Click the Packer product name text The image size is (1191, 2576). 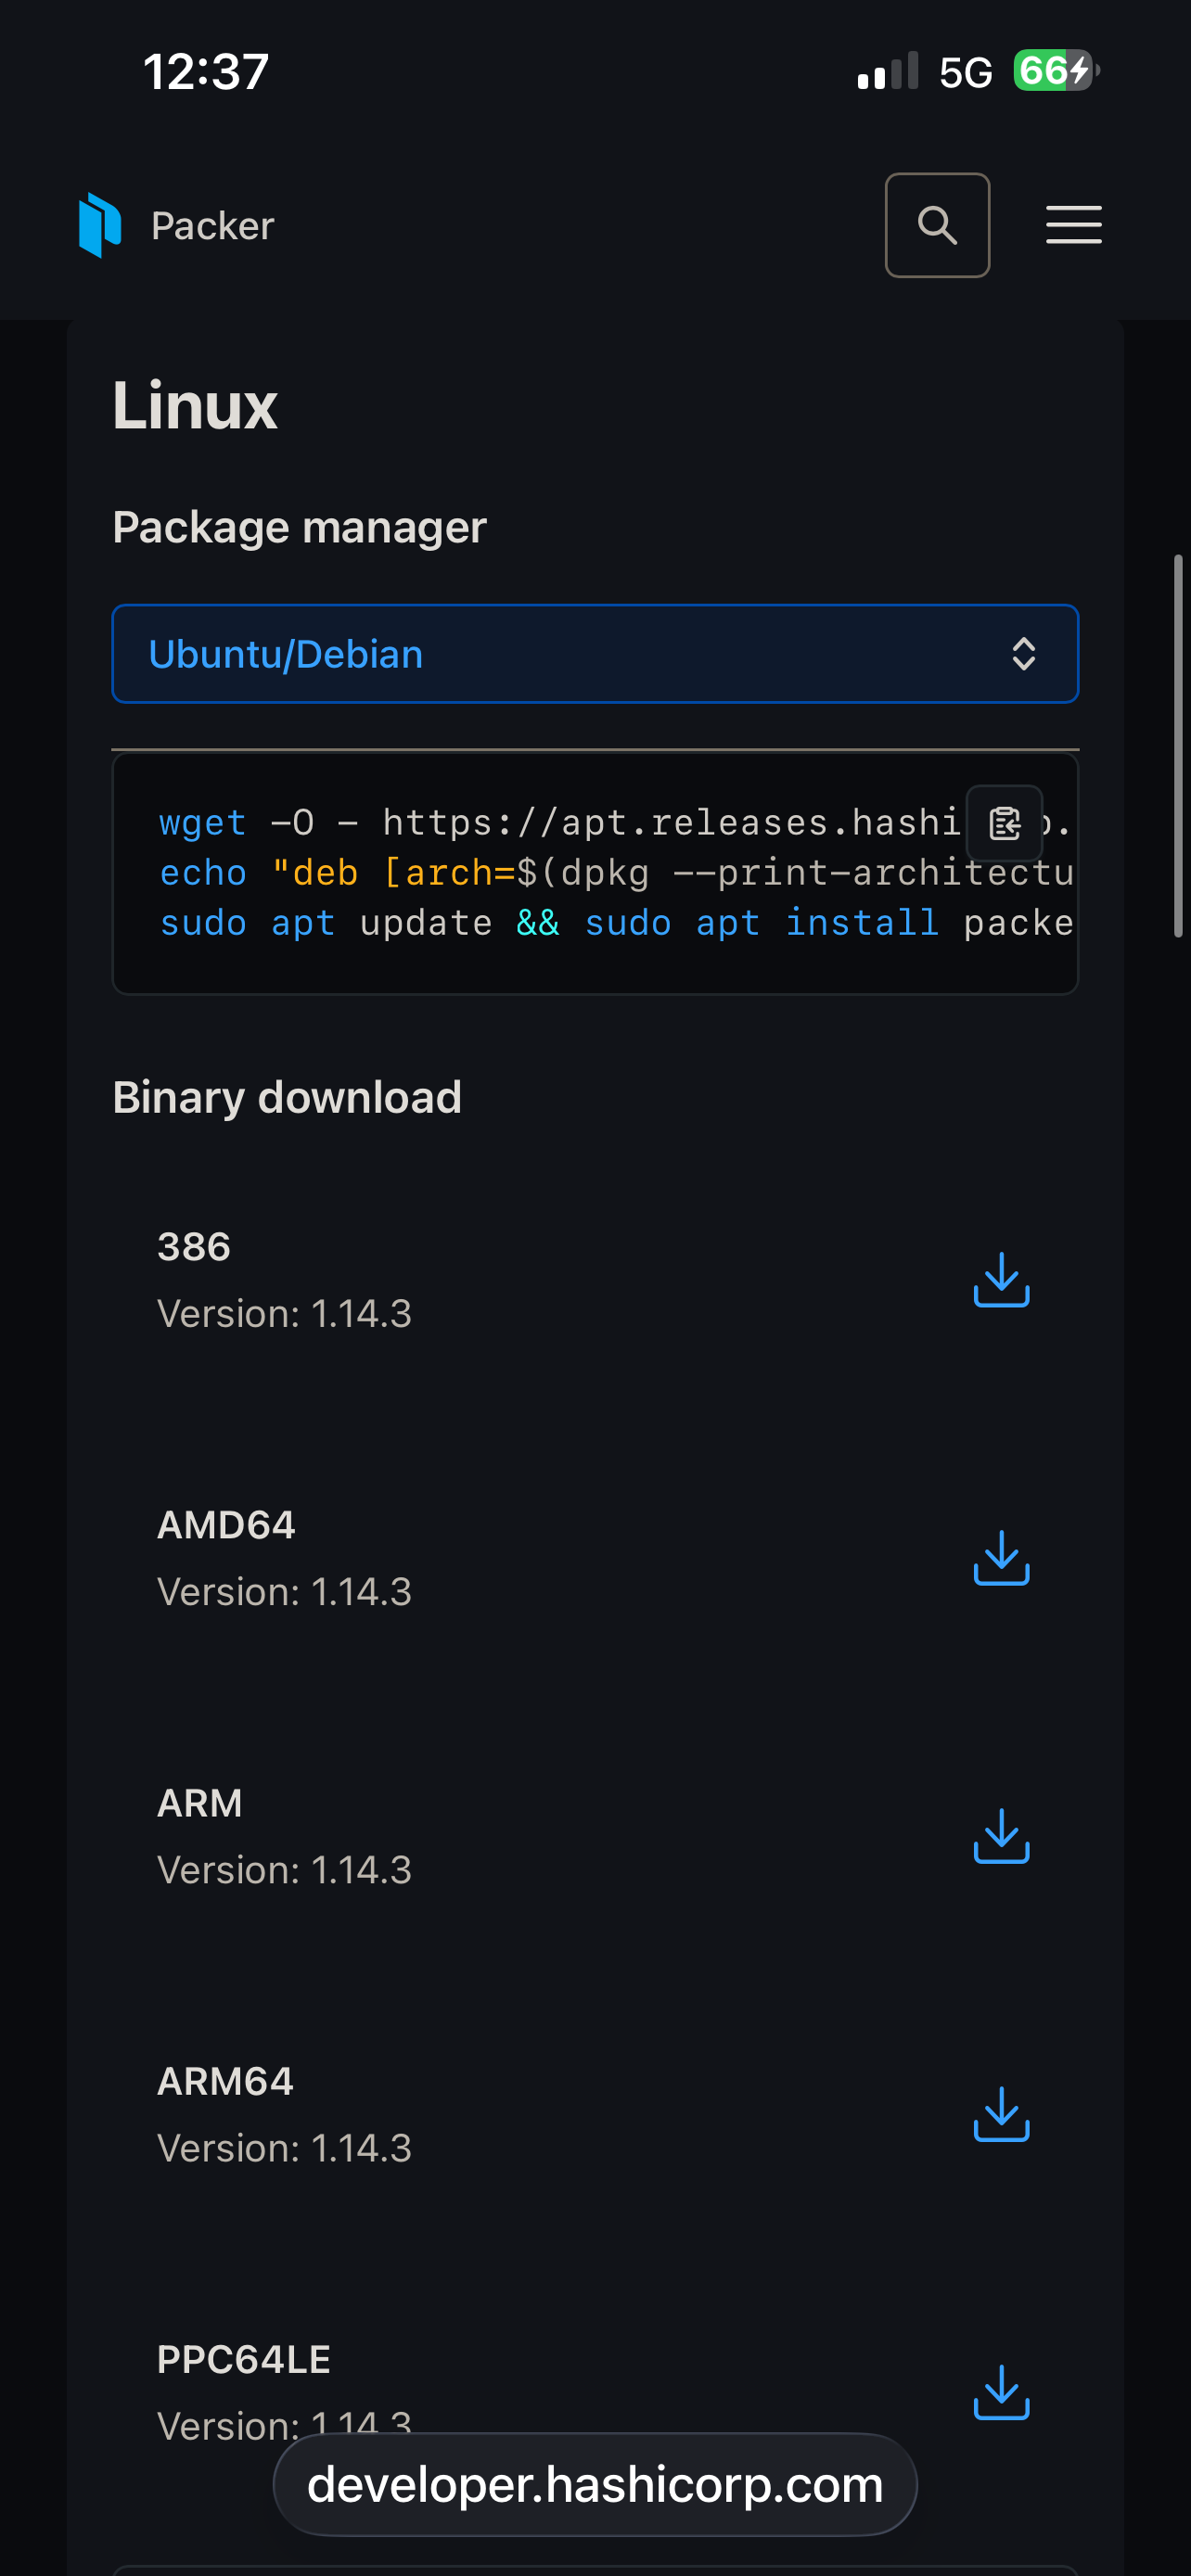(x=212, y=226)
